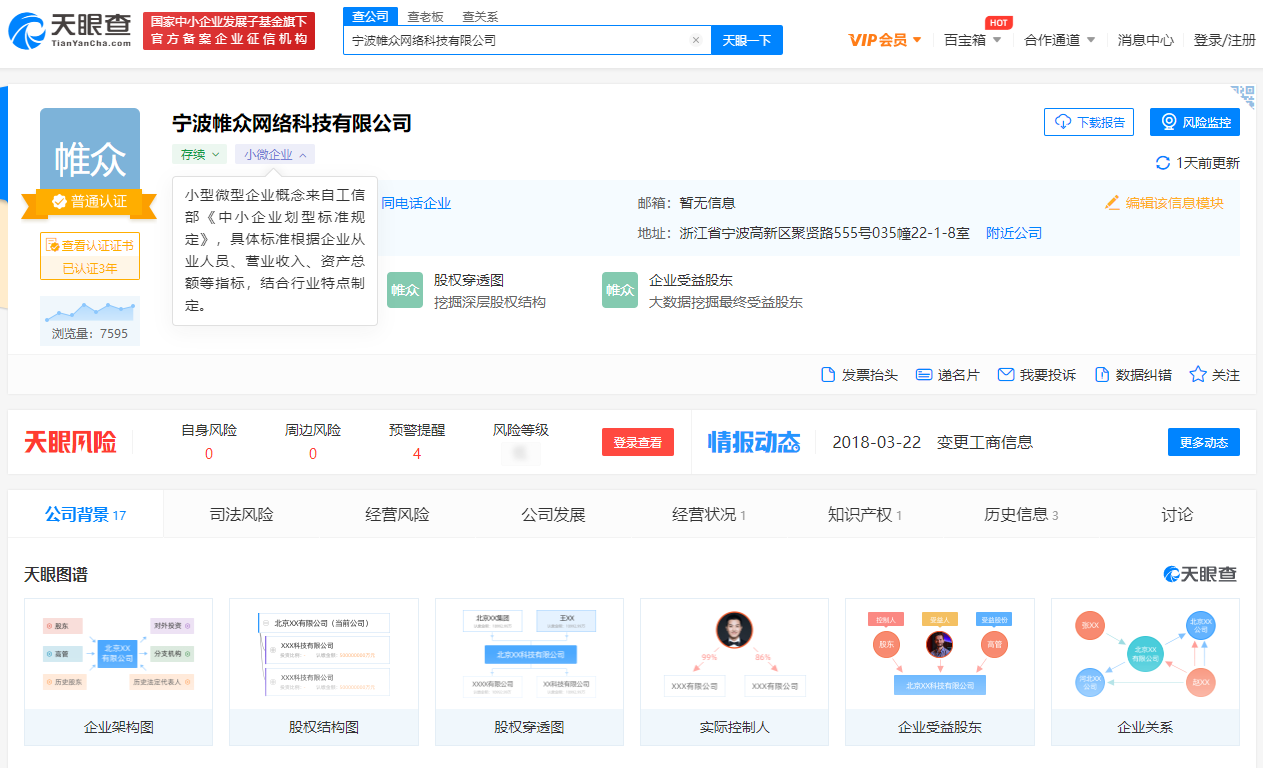1263x768 pixels.
Task: Open the 消息中心 message center
Action: [1146, 40]
